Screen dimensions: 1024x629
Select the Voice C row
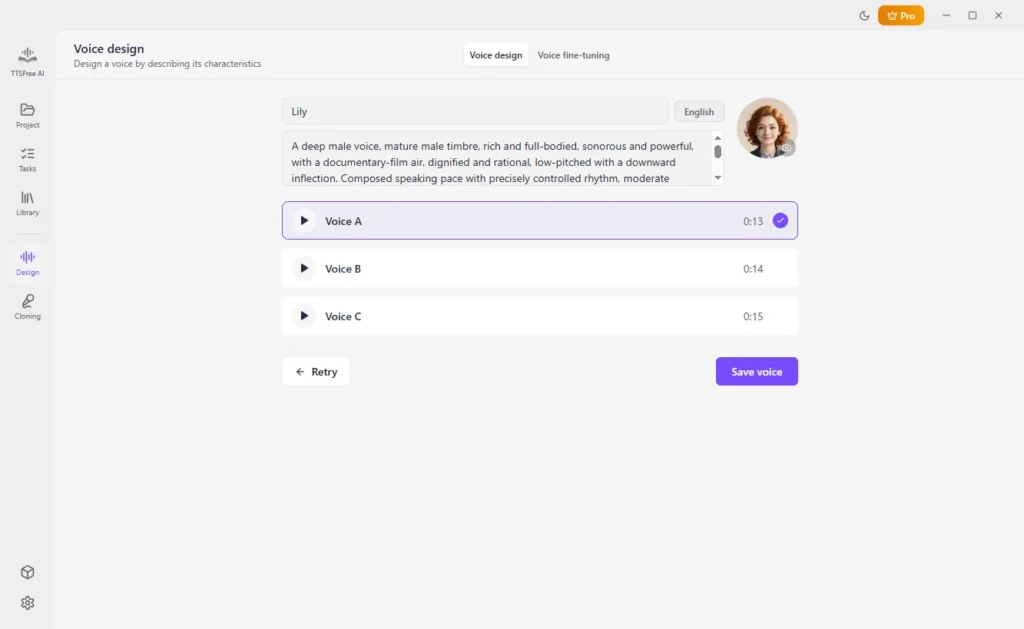(x=539, y=316)
